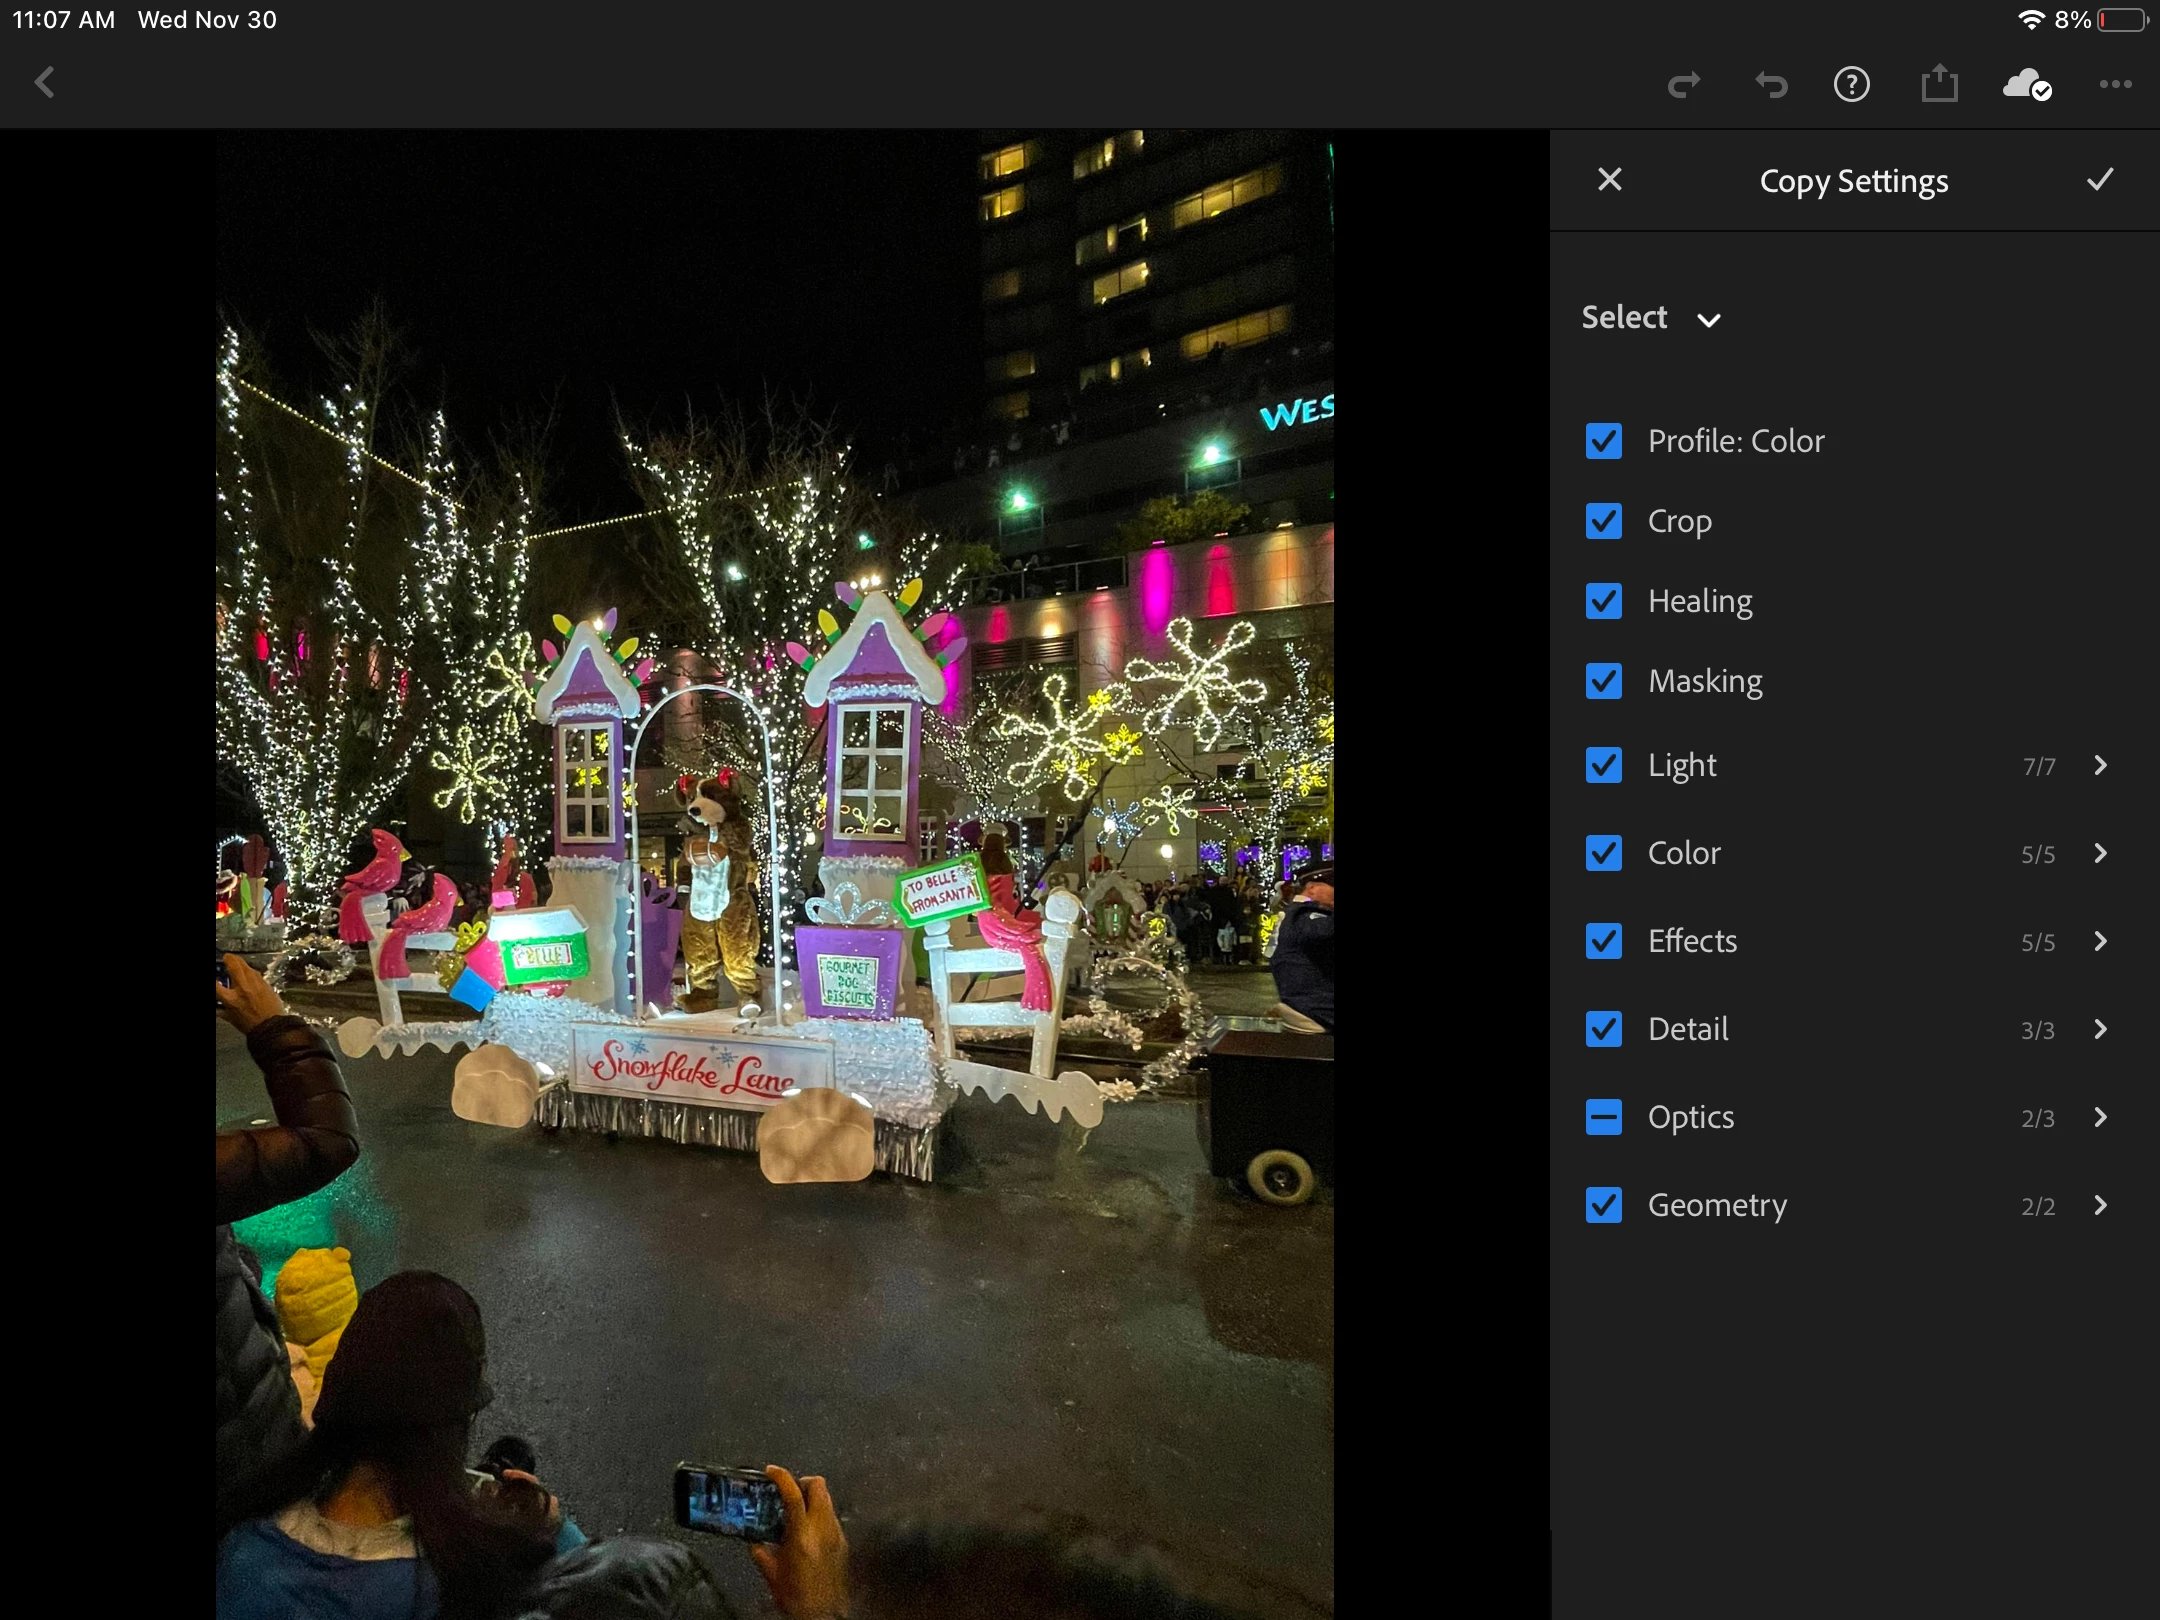Tap the parade float photo preview
This screenshot has height=1620, width=2160.
click(774, 875)
